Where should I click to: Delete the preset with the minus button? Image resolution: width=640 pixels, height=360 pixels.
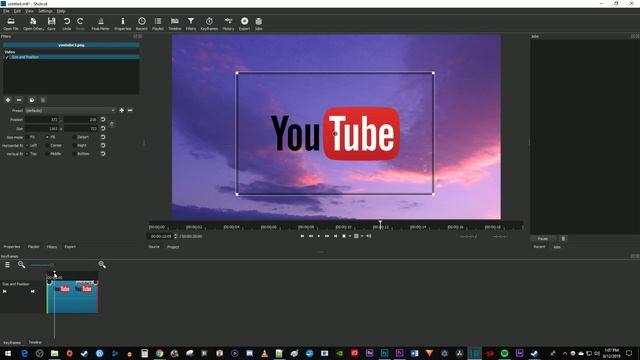[130, 110]
